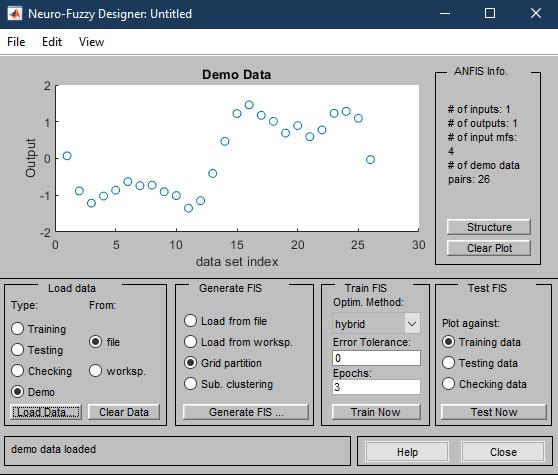Click the 'pairs: 26' text
The image size is (558, 475).
coord(469,179)
